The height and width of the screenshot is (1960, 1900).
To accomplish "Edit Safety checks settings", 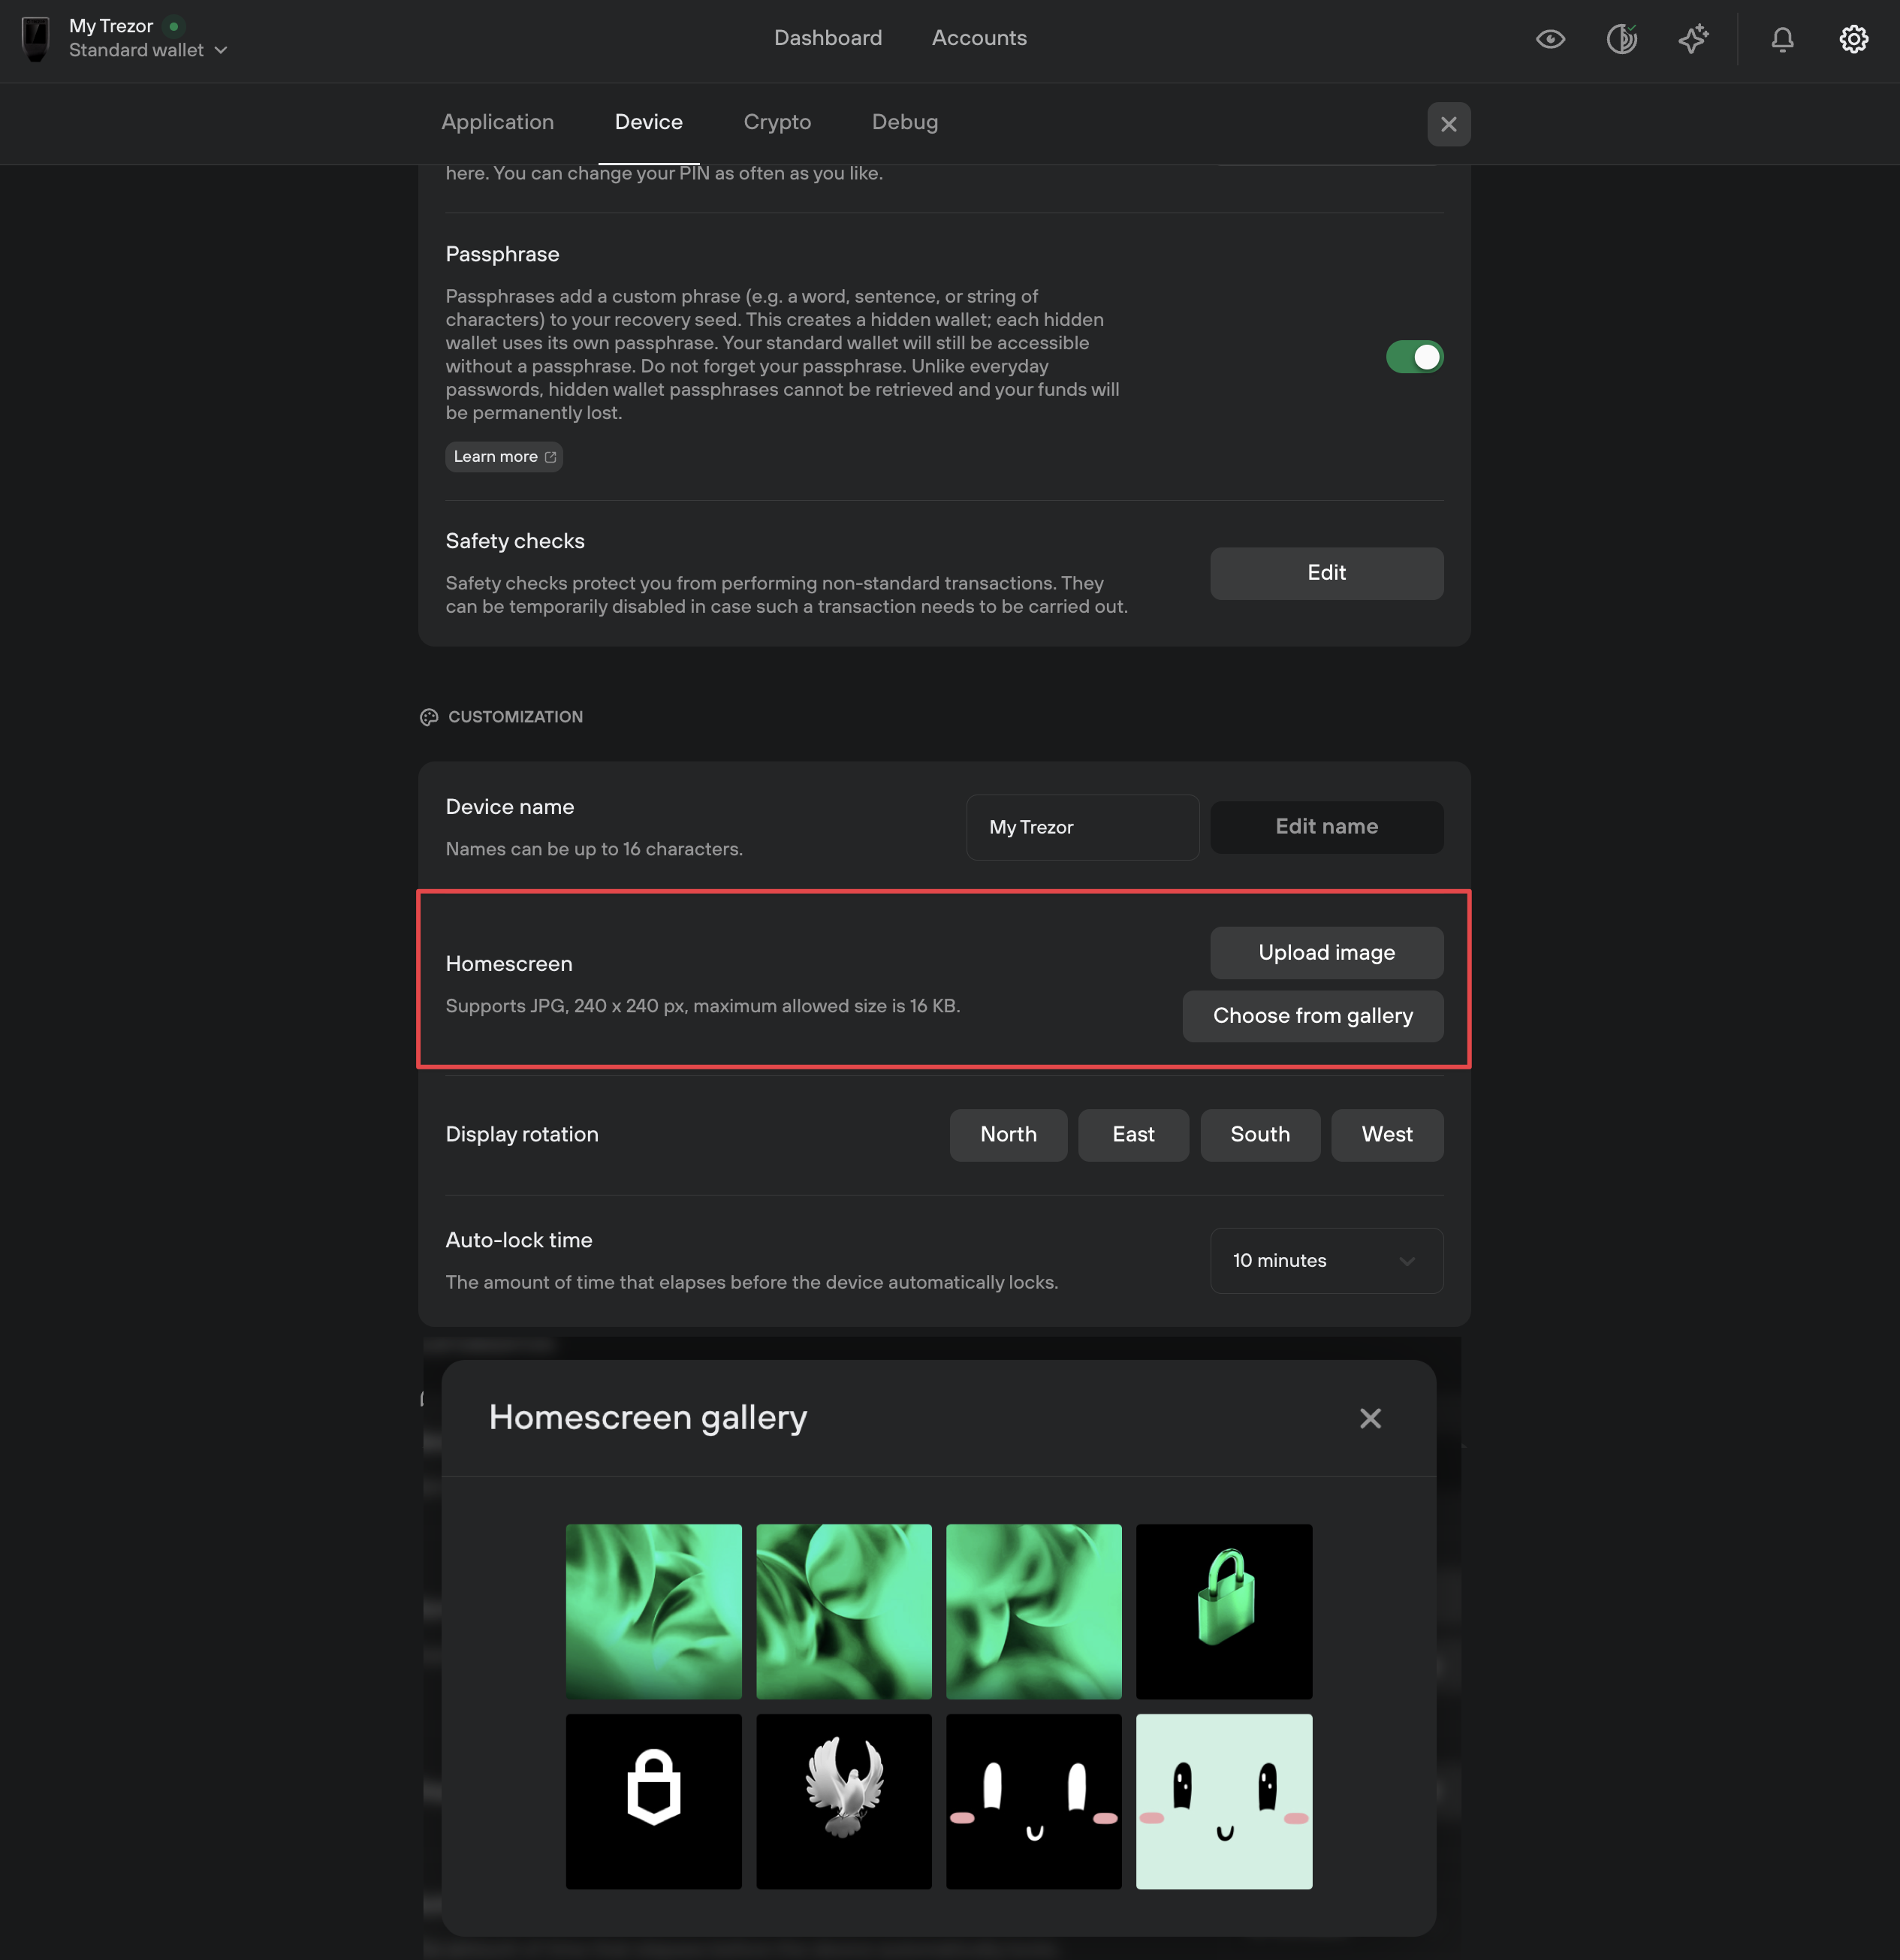I will (1326, 573).
